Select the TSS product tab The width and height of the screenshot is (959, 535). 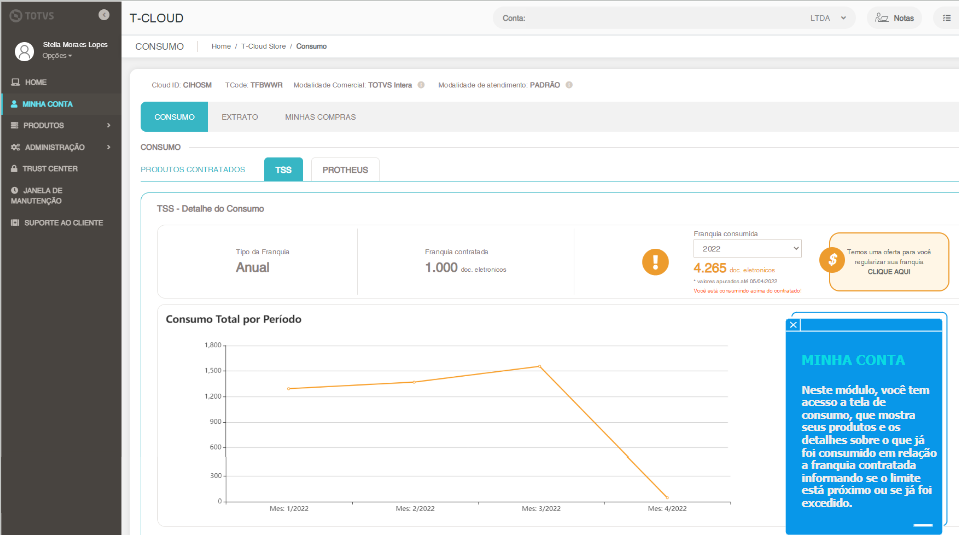283,169
